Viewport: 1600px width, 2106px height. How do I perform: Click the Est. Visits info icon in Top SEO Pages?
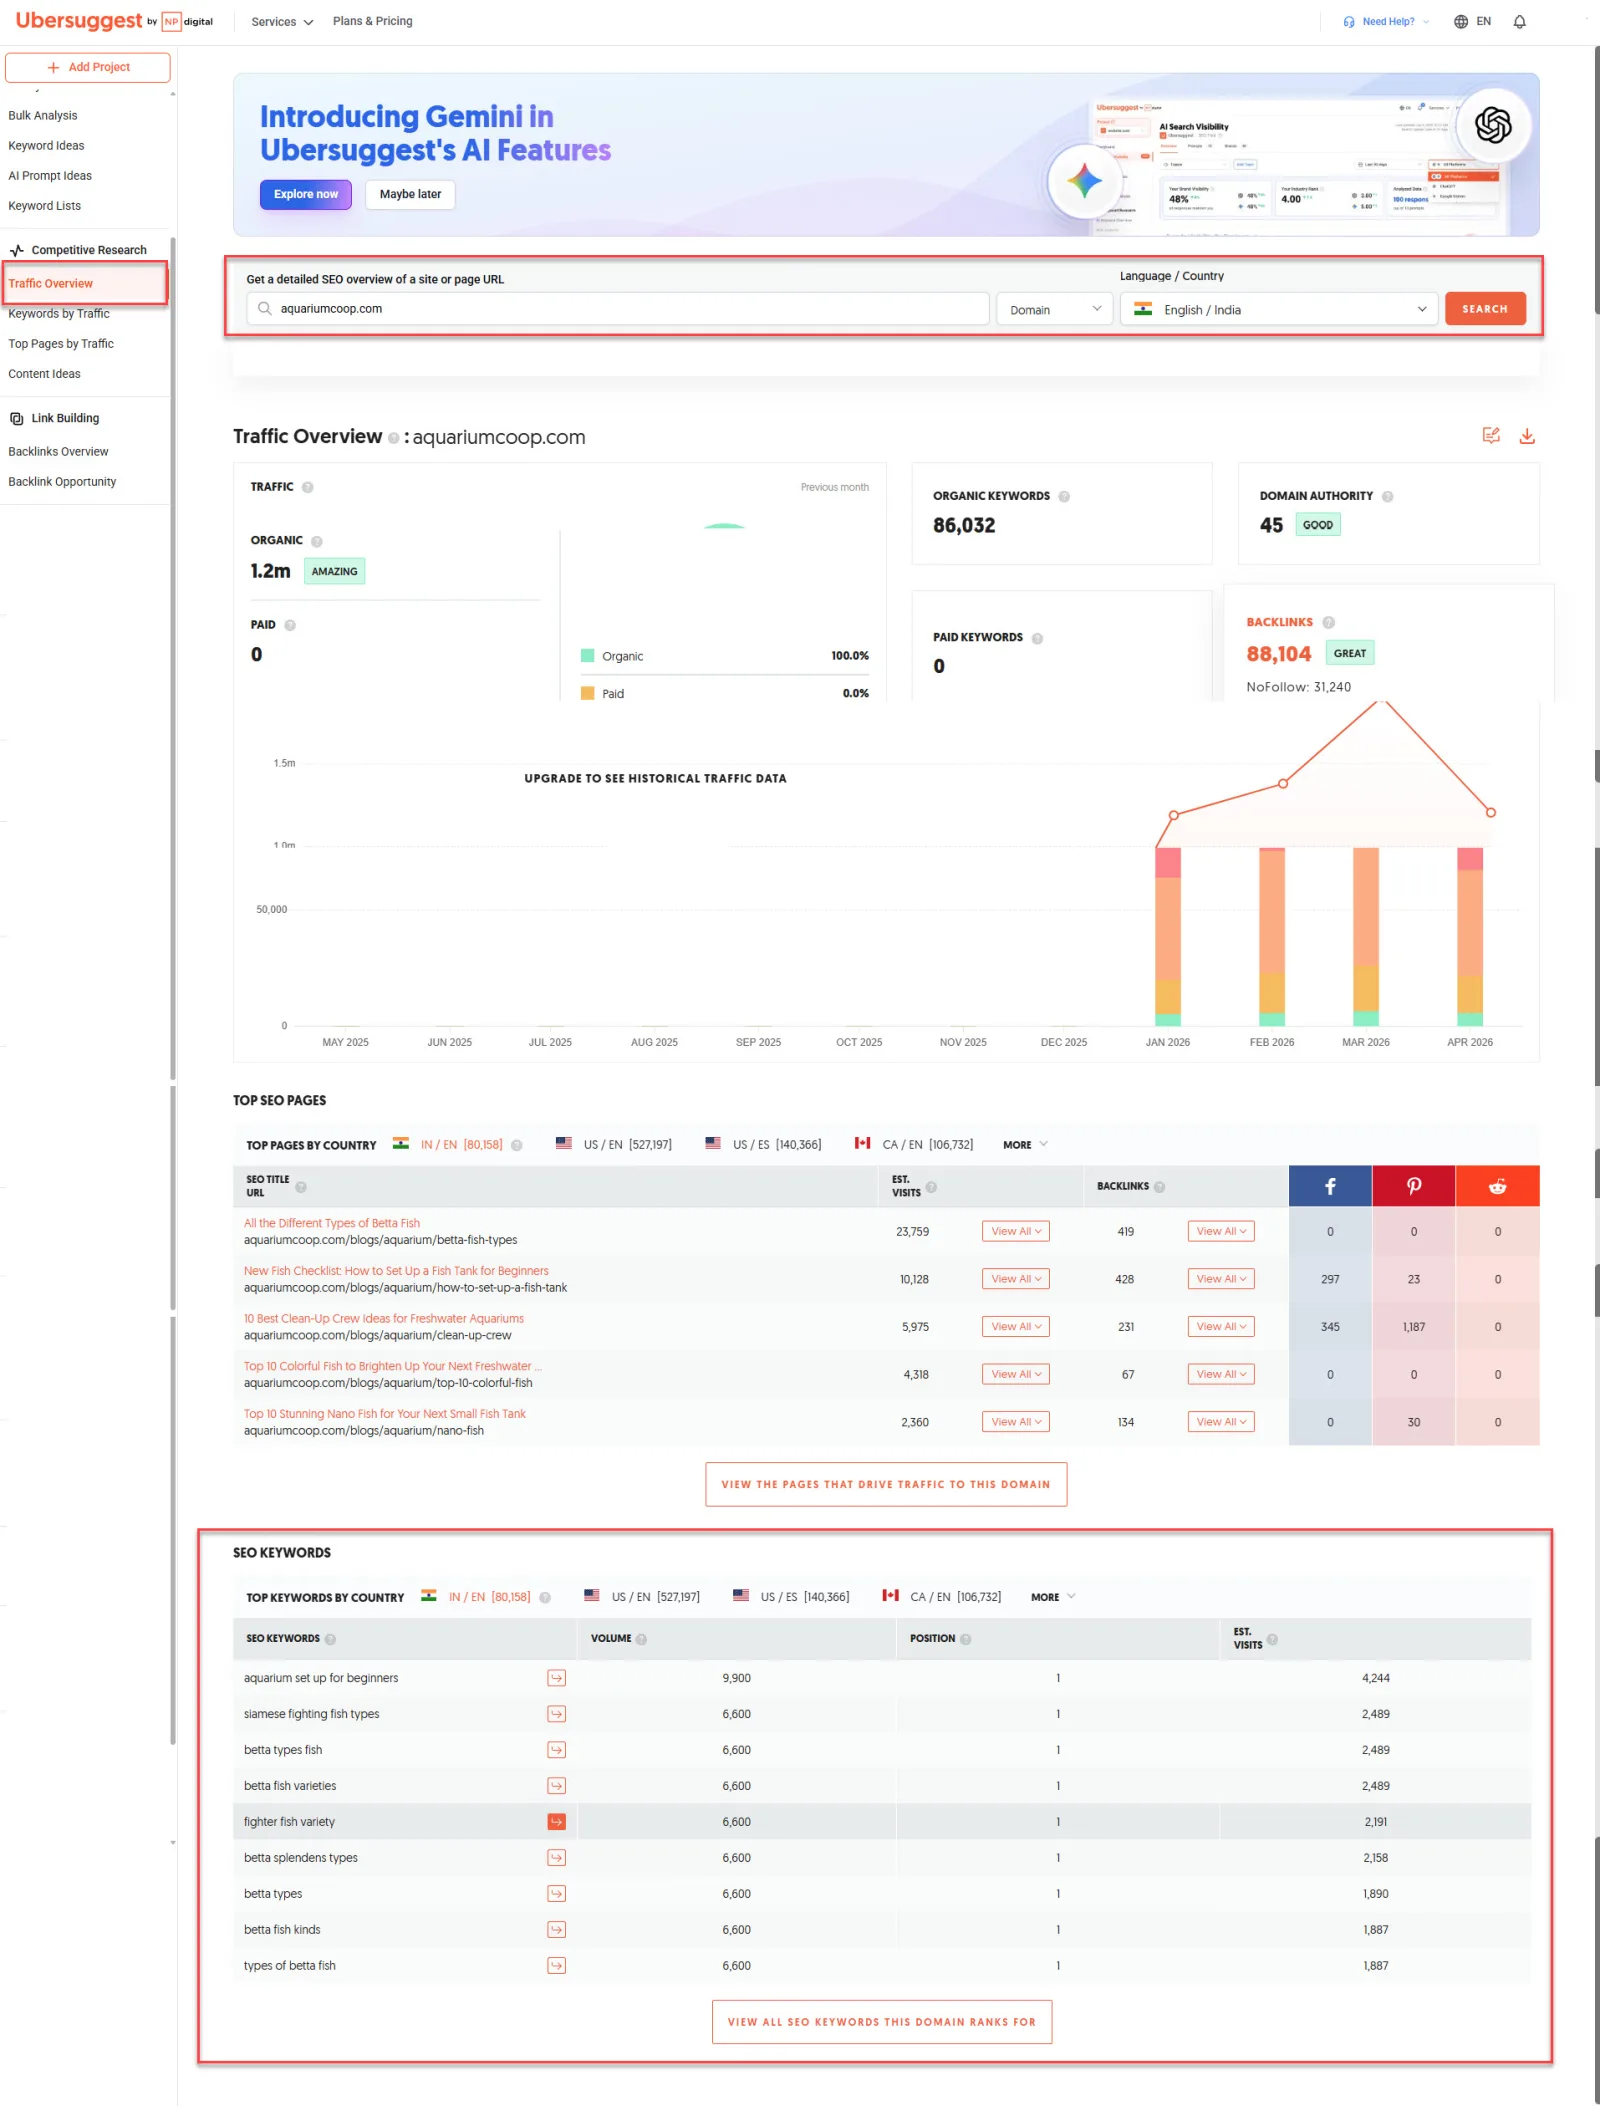931,1187
